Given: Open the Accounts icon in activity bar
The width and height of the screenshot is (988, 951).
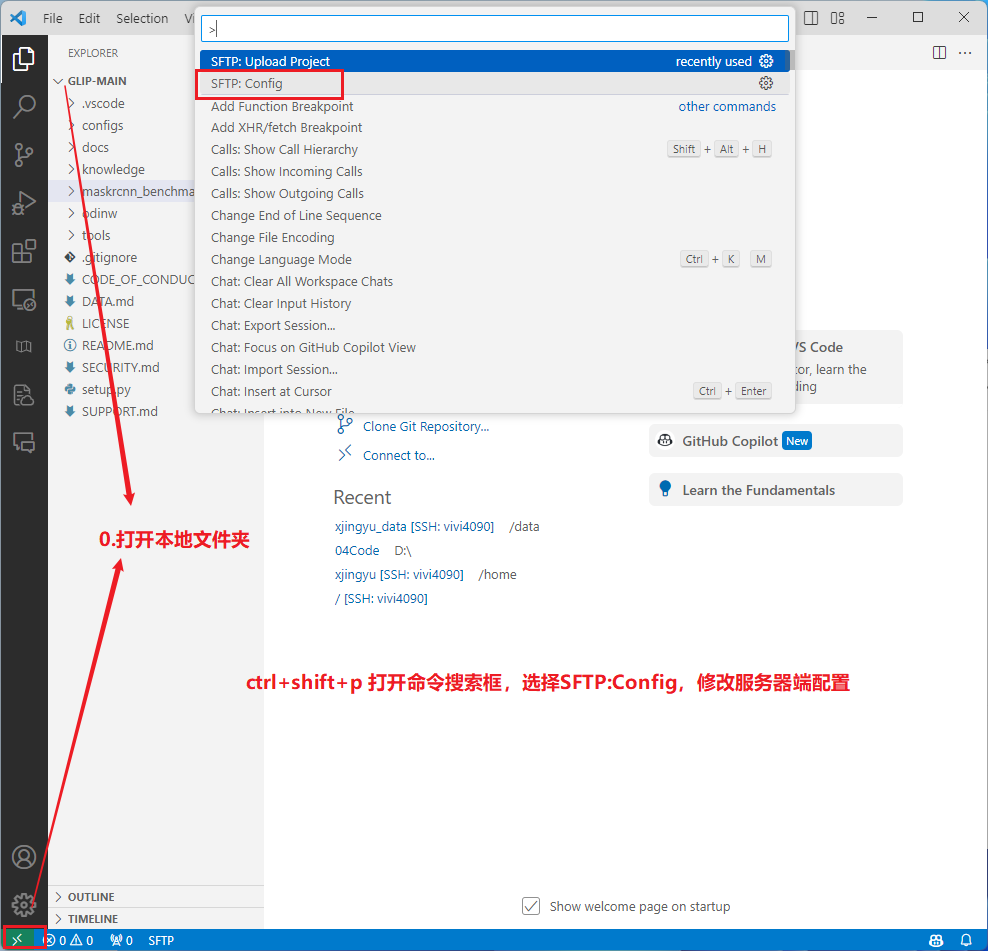Looking at the screenshot, I should tap(23, 857).
